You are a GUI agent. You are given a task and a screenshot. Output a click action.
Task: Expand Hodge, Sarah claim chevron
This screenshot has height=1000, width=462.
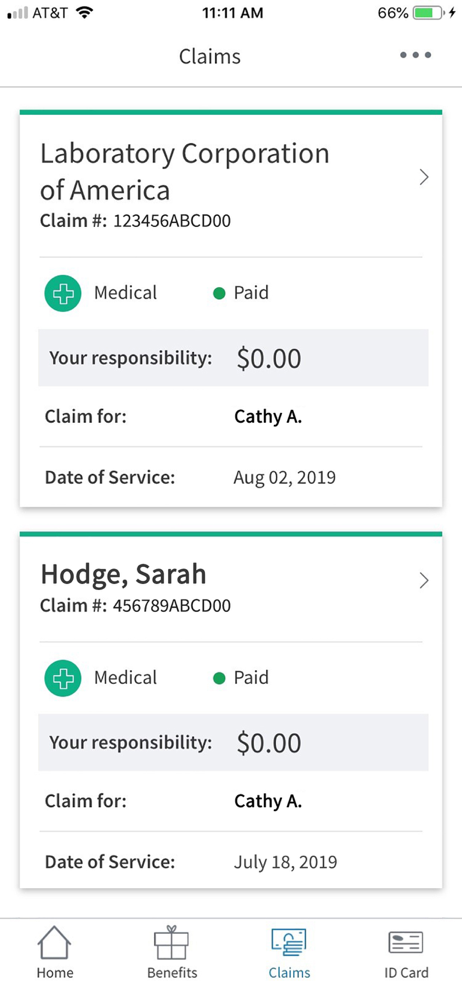tap(424, 580)
